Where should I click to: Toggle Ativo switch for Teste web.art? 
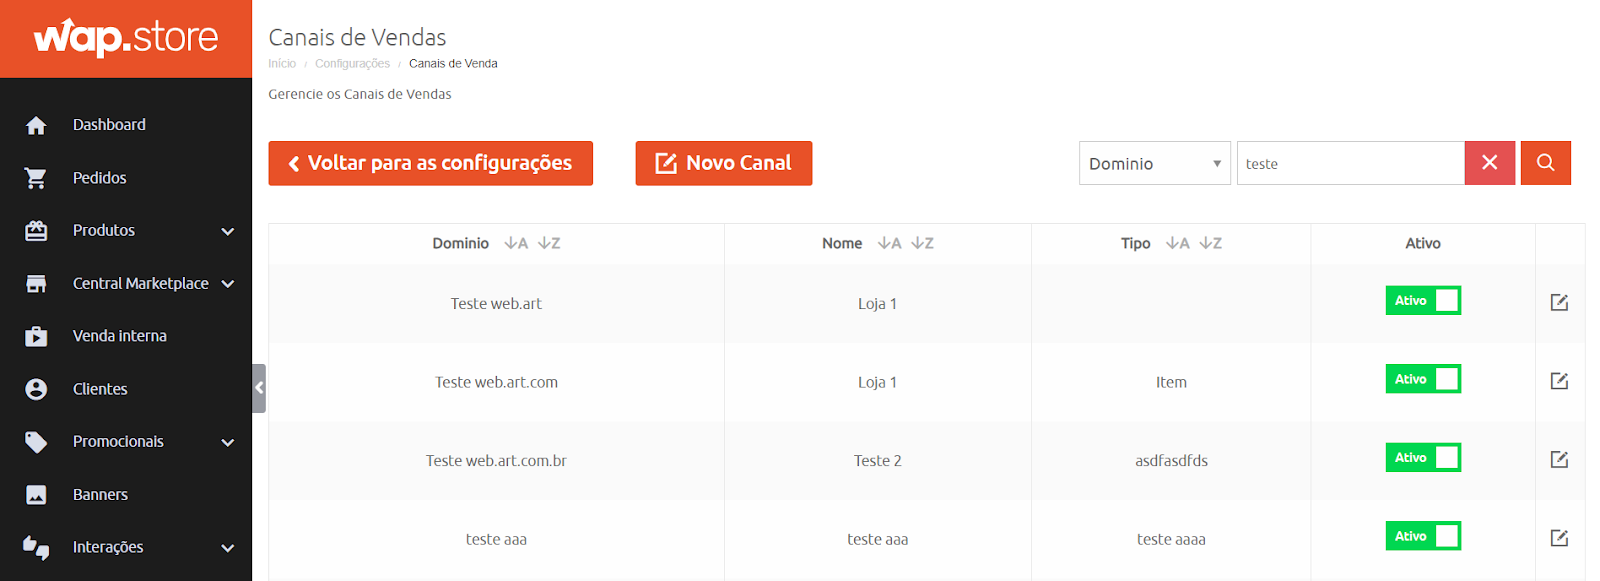coord(1423,300)
